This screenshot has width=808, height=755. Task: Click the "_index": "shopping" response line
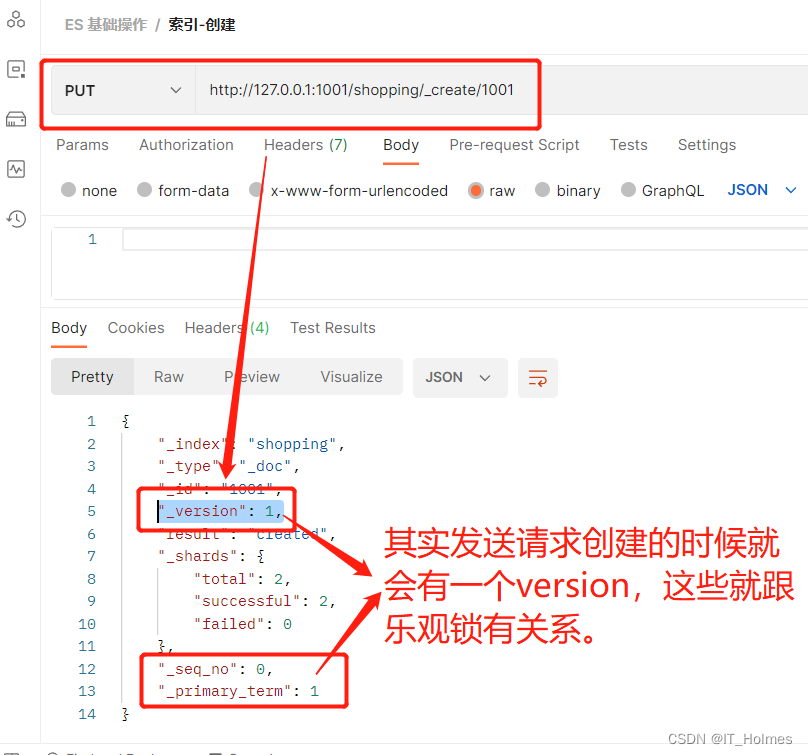251,444
